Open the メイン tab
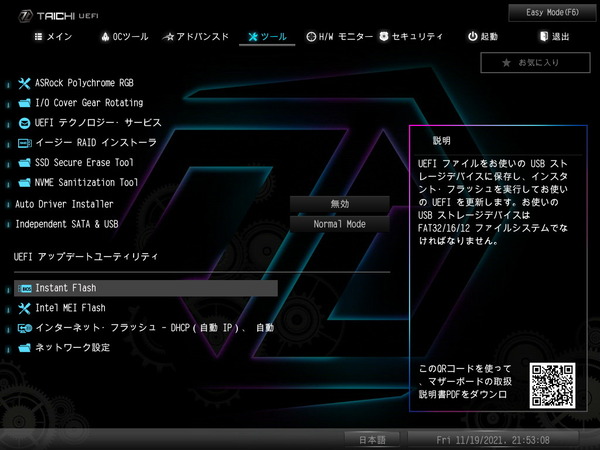Viewport: 600px width, 450px height. pos(53,37)
